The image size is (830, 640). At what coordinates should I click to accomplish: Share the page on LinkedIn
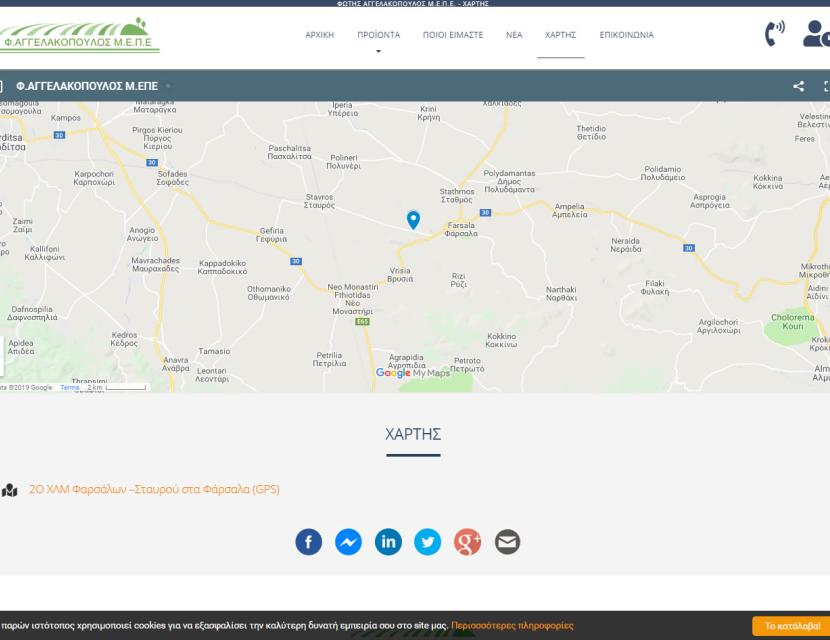coord(388,542)
